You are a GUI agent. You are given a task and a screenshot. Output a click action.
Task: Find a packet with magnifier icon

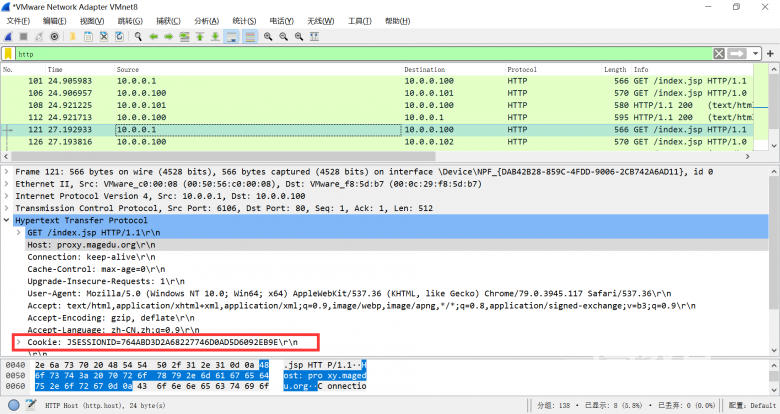pos(138,36)
